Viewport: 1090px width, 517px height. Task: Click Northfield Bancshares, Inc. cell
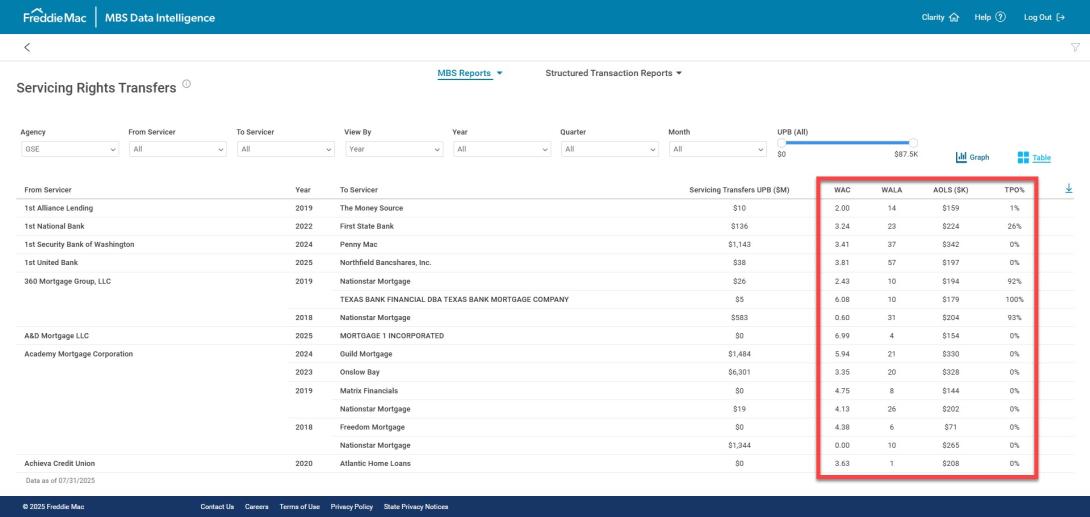pyautogui.click(x=384, y=263)
